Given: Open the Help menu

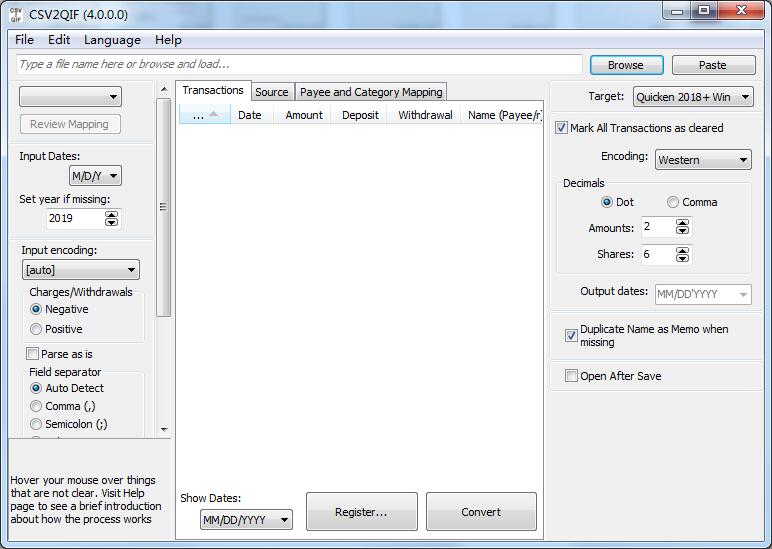Looking at the screenshot, I should click(168, 40).
